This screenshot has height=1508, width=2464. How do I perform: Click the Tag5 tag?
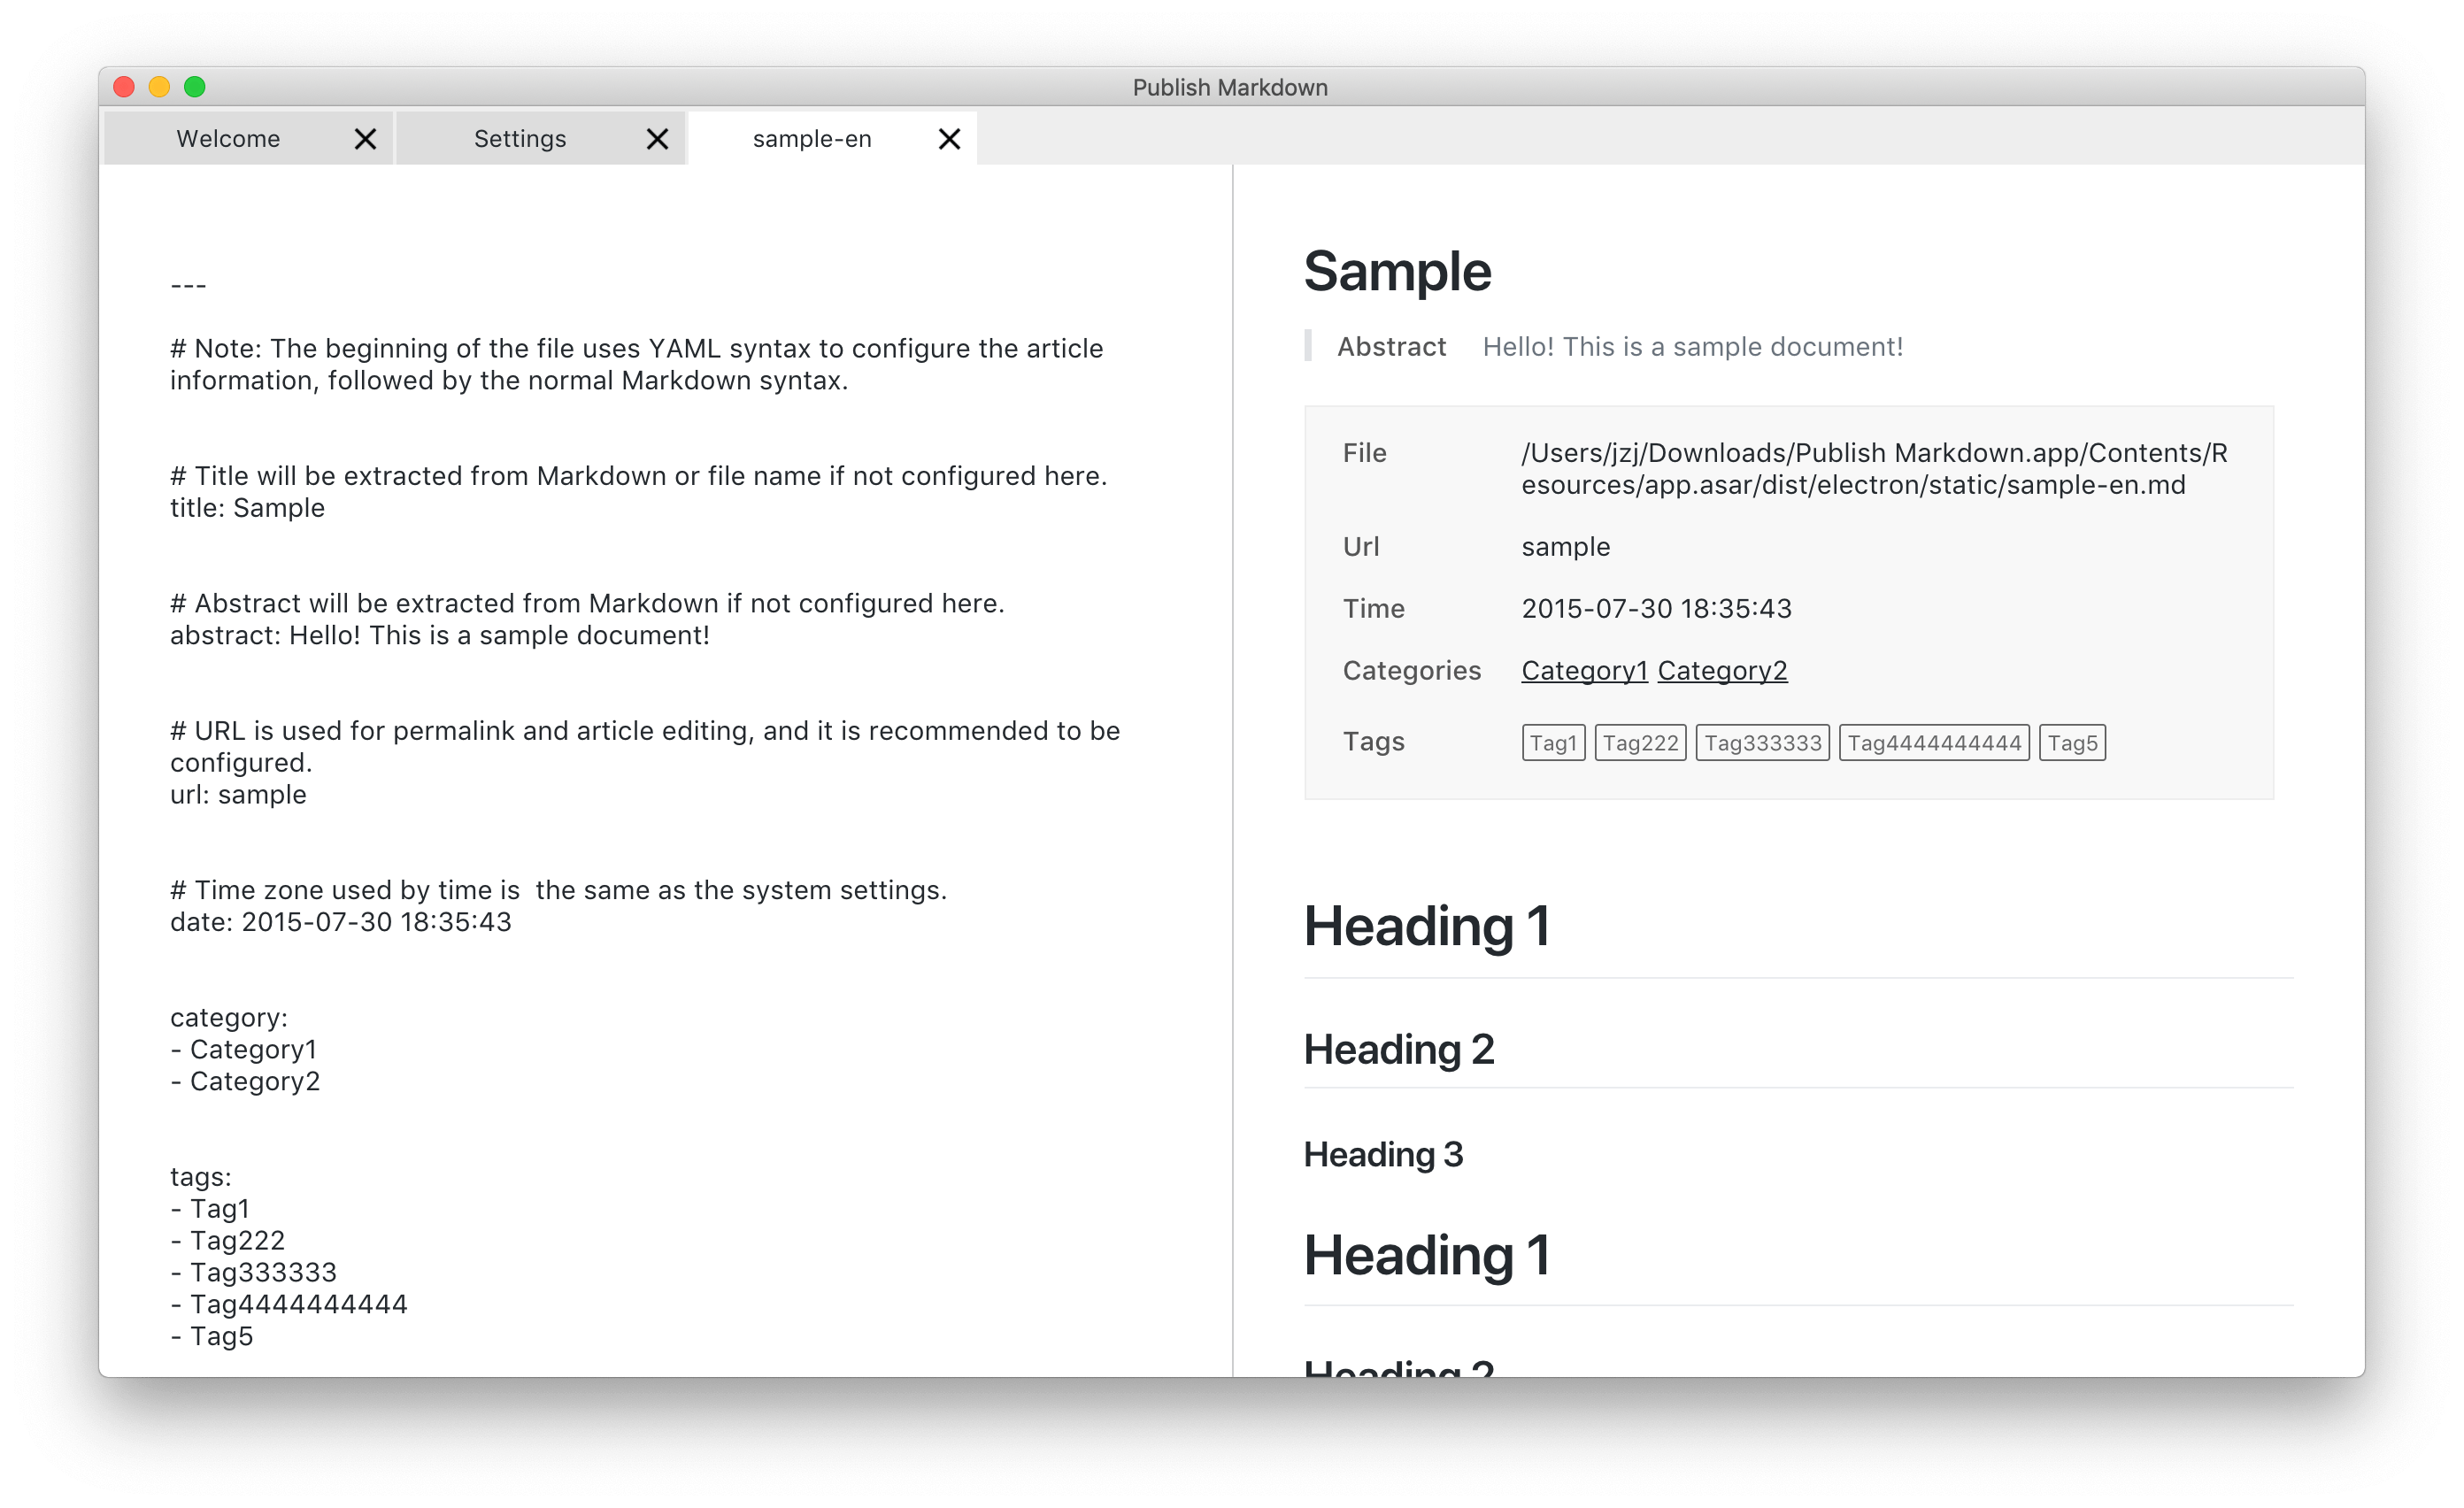(x=2072, y=743)
